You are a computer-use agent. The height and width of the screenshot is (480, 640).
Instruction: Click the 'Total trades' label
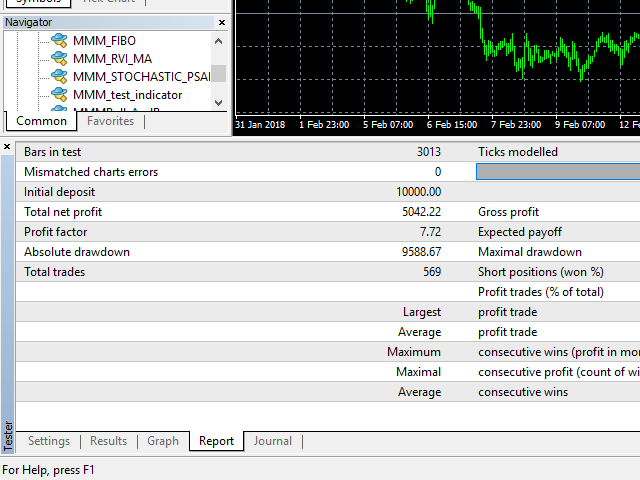point(54,272)
